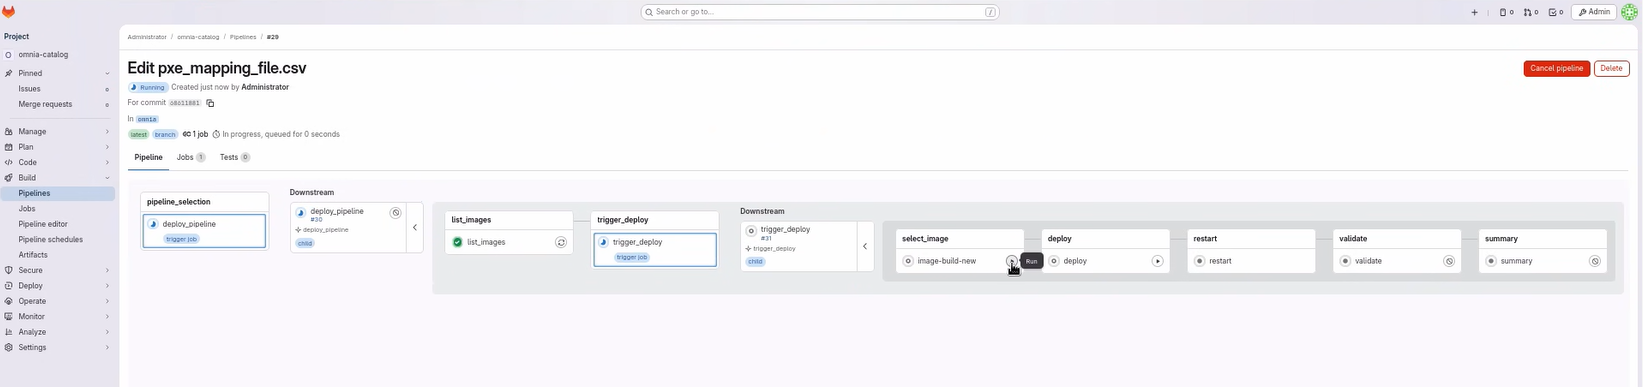Screen dimensions: 1643x387
Task: Open Pipeline editor in sidebar
Action: click(x=57, y=224)
